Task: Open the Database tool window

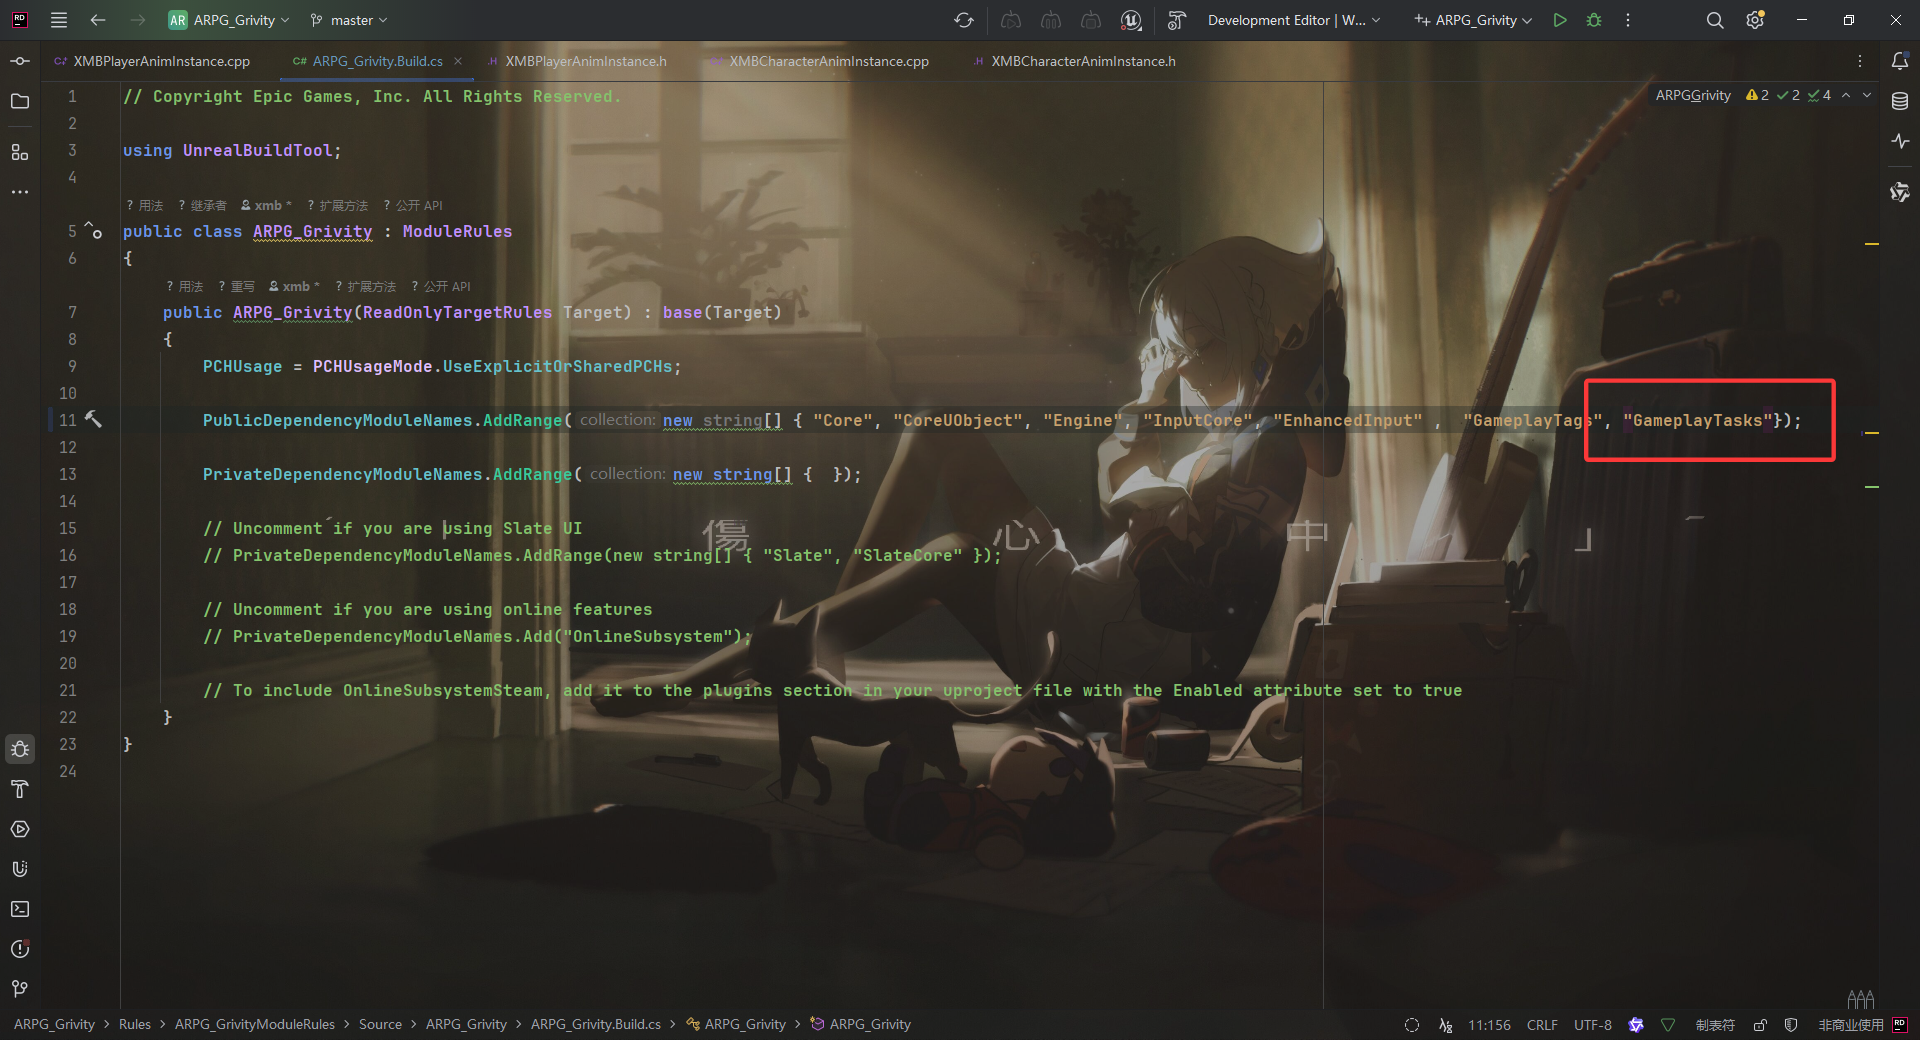Action: (1900, 101)
